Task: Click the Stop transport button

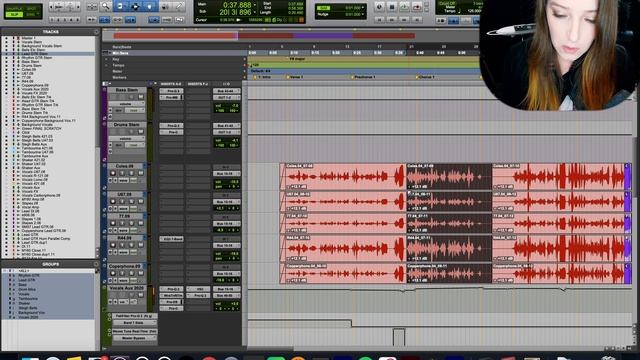Action: click(392, 7)
